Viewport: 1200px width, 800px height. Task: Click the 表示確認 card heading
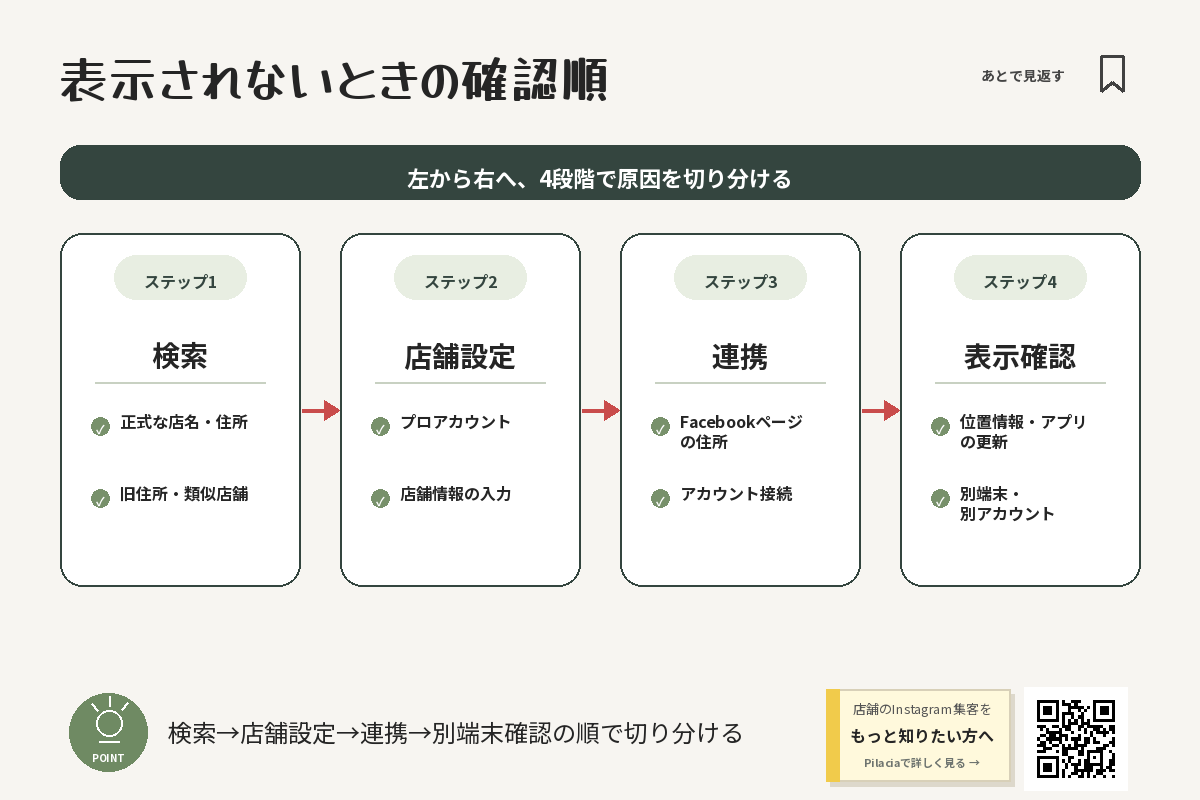point(1020,356)
